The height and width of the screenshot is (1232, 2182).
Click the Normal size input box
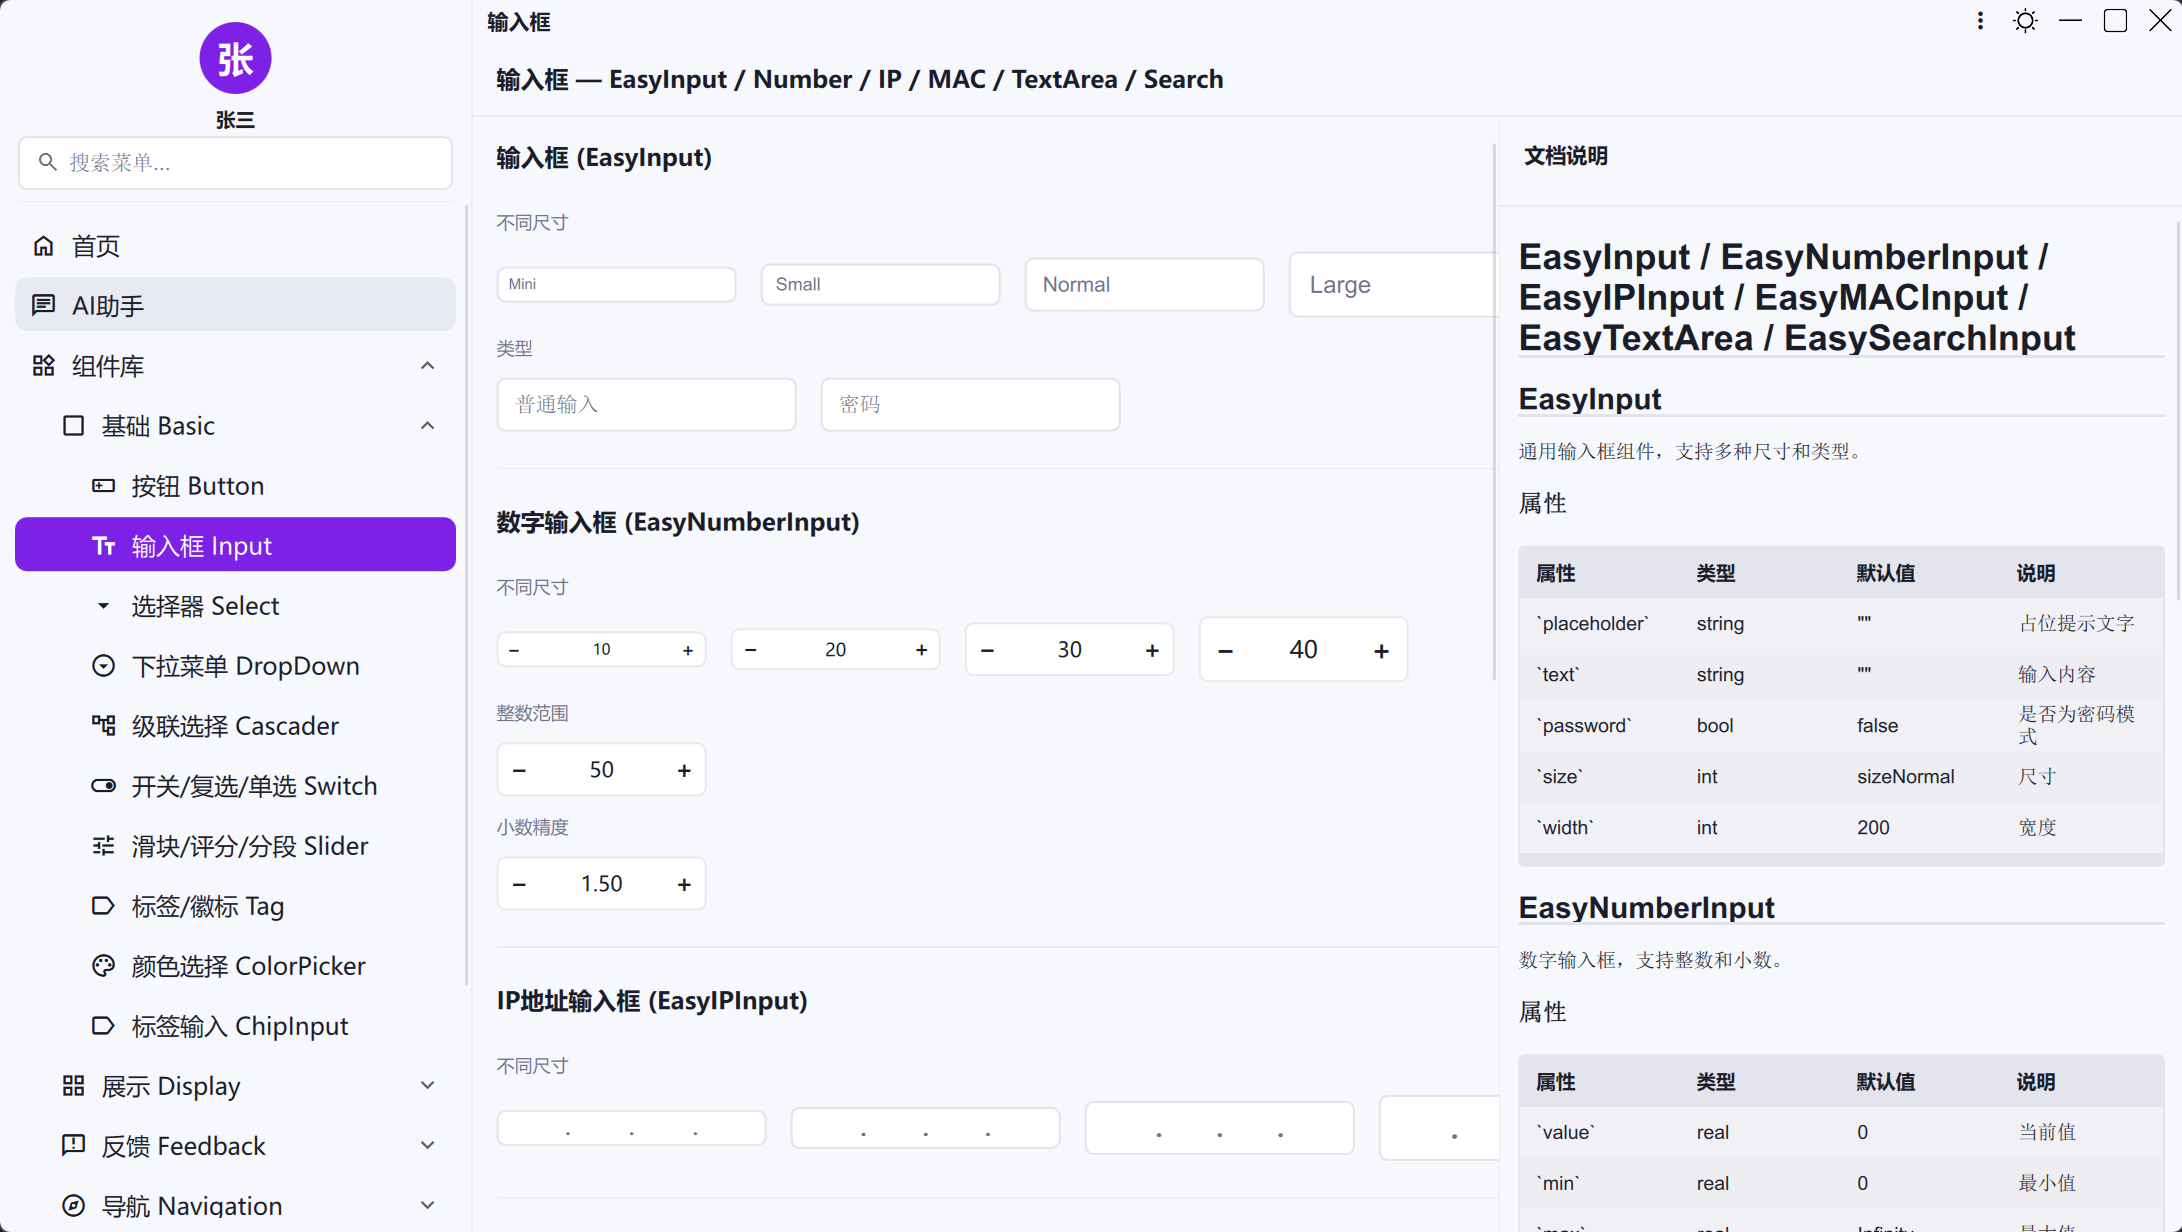pos(1144,284)
